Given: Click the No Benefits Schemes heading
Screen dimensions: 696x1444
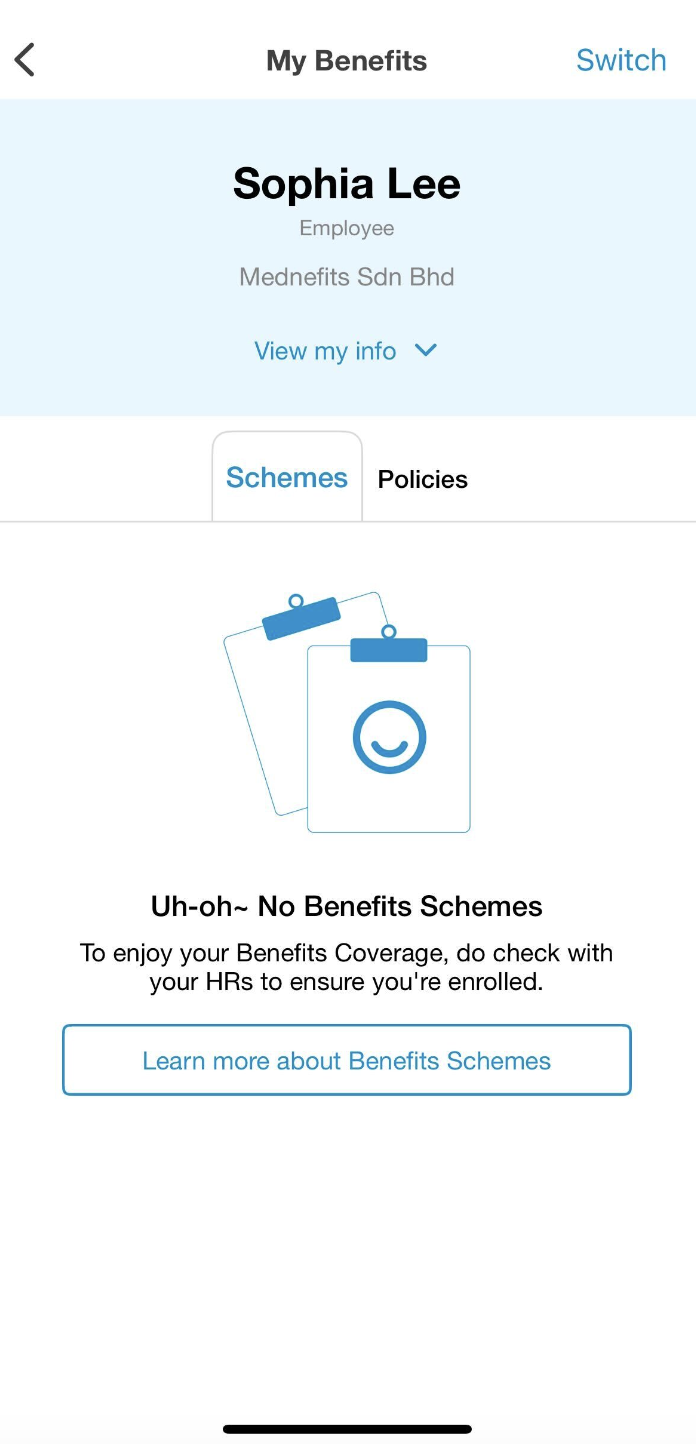Looking at the screenshot, I should point(347,906).
